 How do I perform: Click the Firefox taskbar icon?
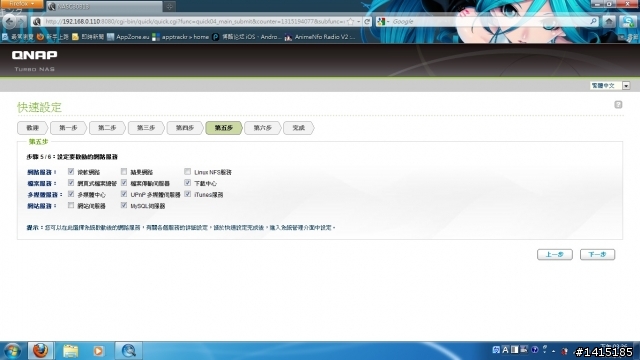pos(40,351)
